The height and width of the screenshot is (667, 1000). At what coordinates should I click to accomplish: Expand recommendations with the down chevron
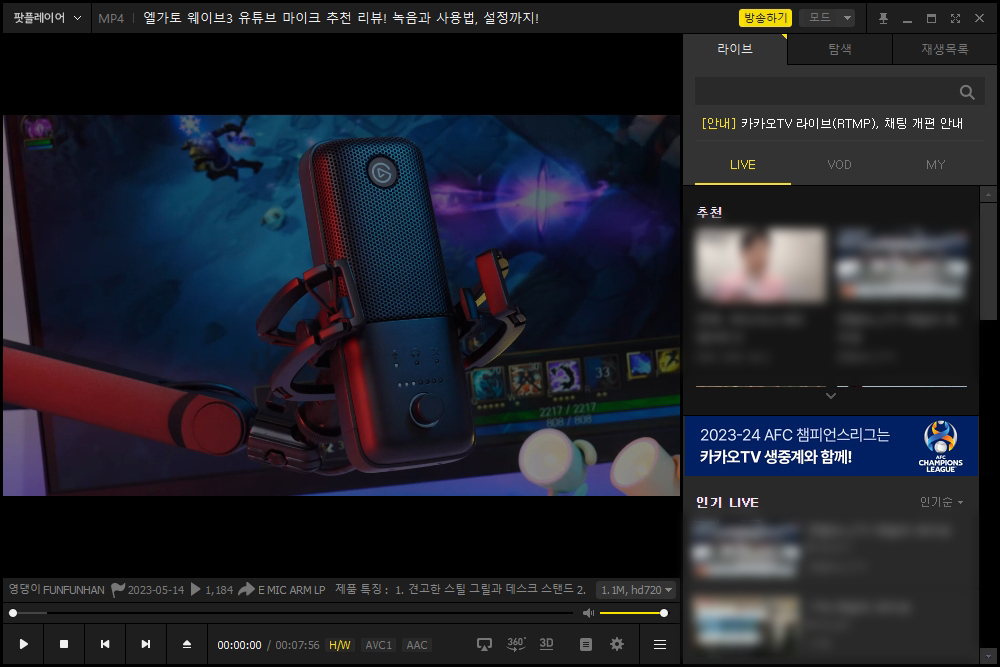(x=830, y=396)
